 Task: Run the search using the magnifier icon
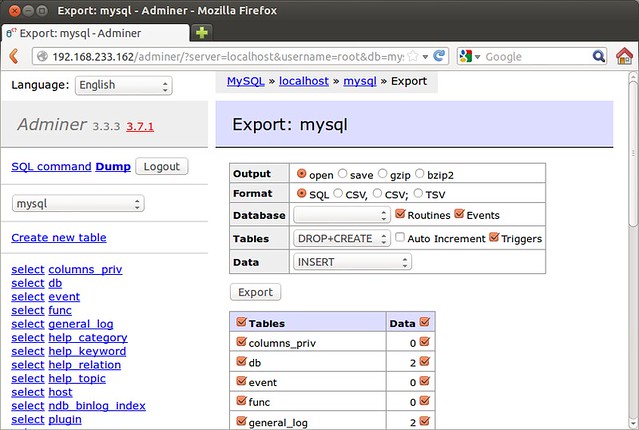(598, 56)
